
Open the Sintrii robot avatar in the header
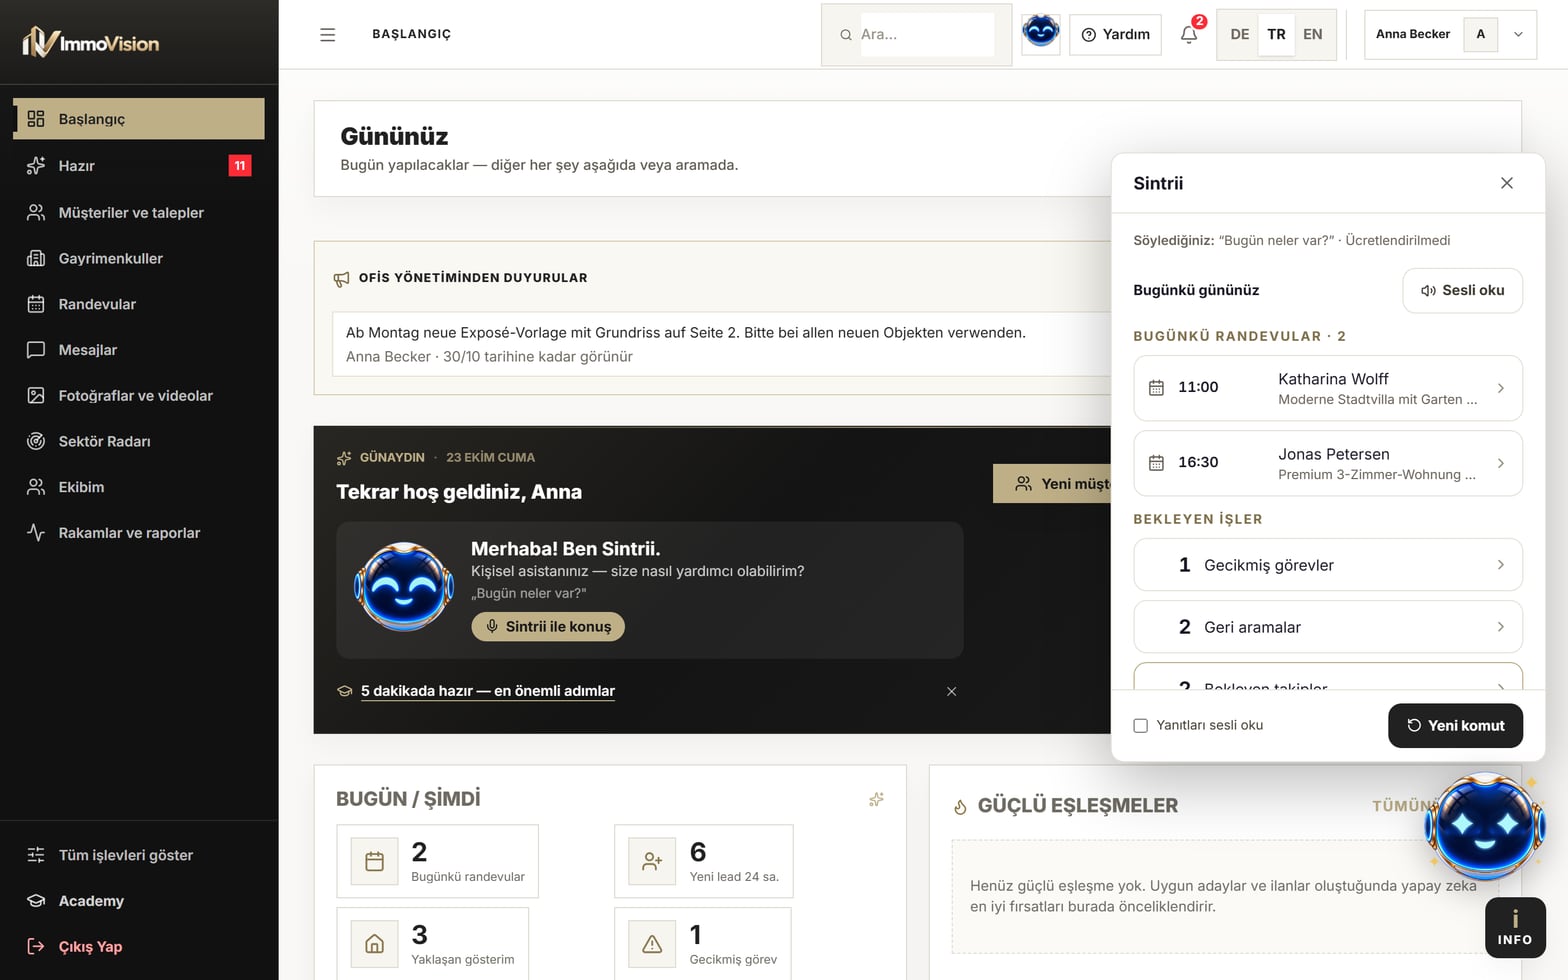pyautogui.click(x=1040, y=34)
